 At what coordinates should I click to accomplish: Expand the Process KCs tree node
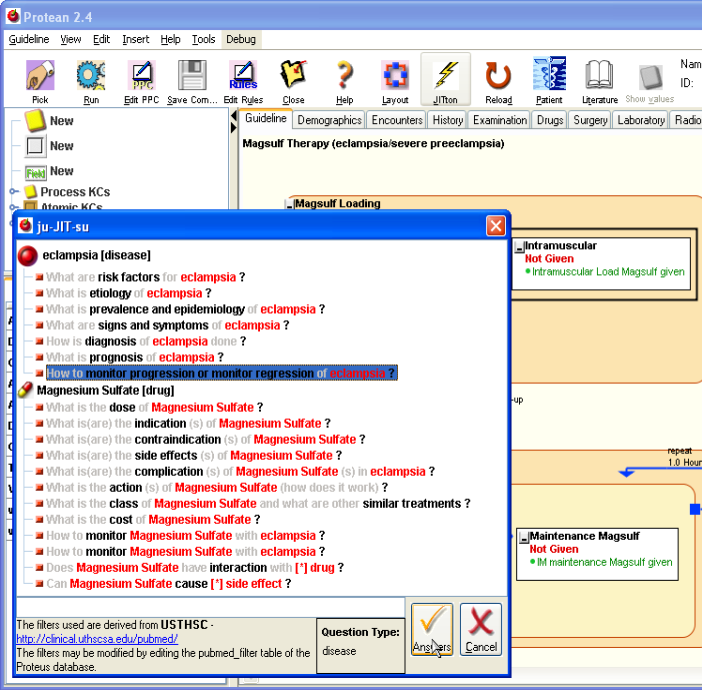pyautogui.click(x=15, y=192)
